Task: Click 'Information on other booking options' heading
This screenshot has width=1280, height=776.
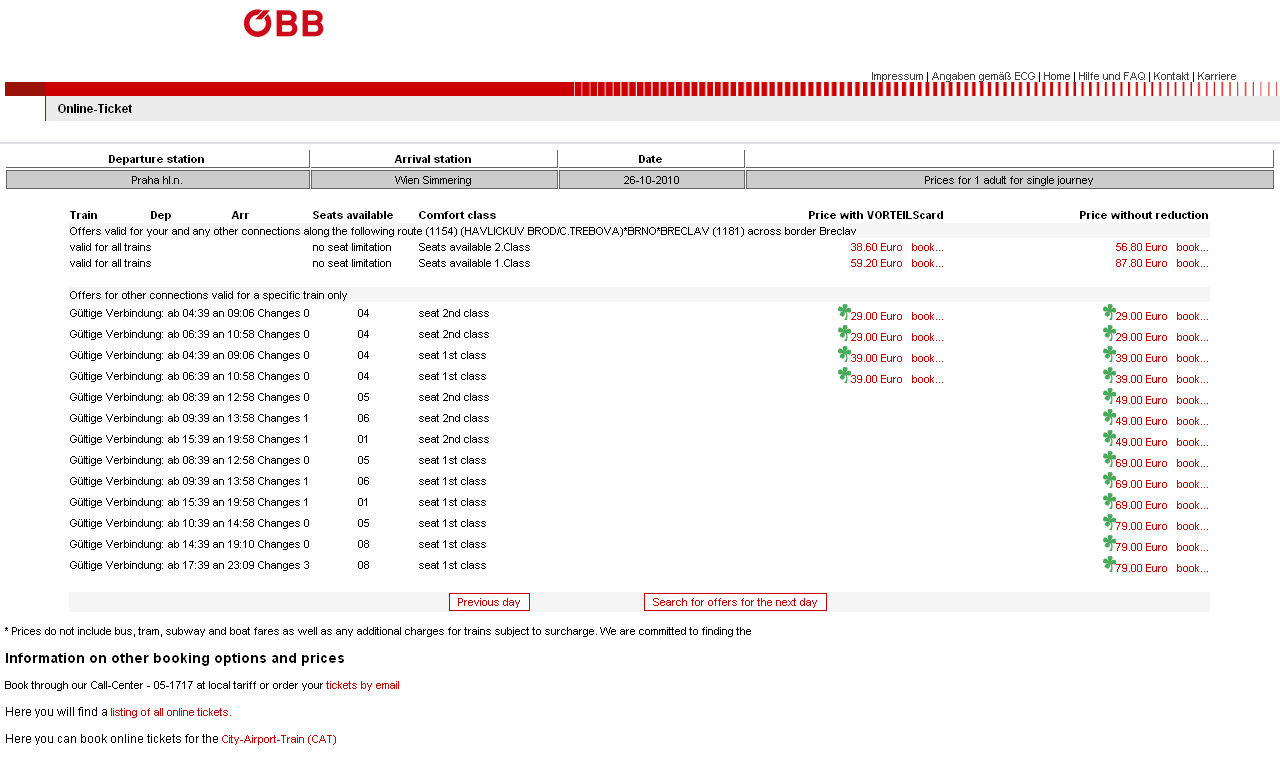Action: (175, 658)
